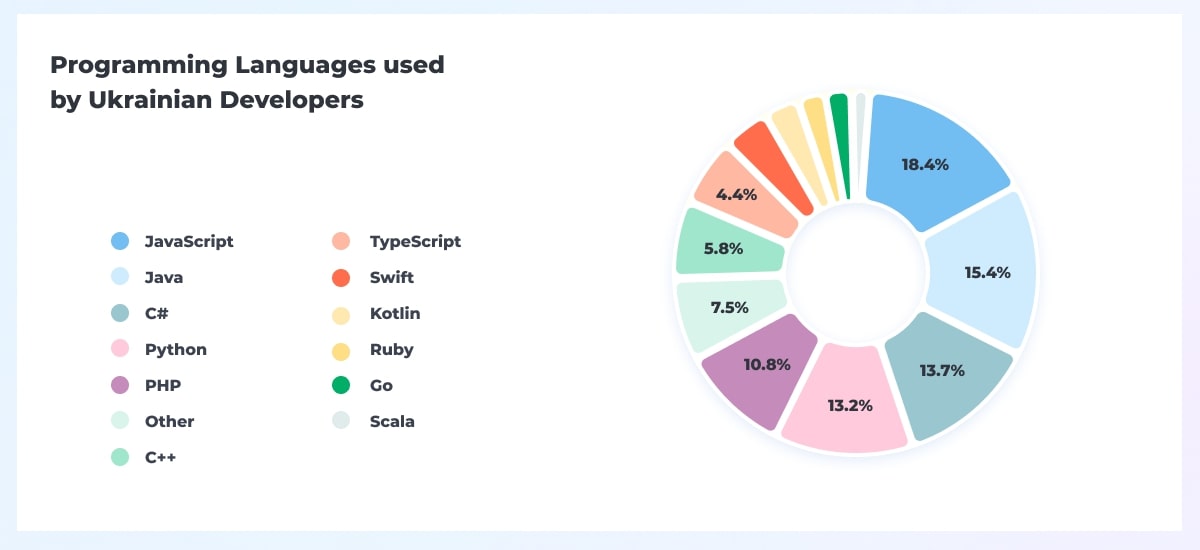Click the TypeScript legend color dot
This screenshot has width=1200, height=550.
[x=341, y=241]
